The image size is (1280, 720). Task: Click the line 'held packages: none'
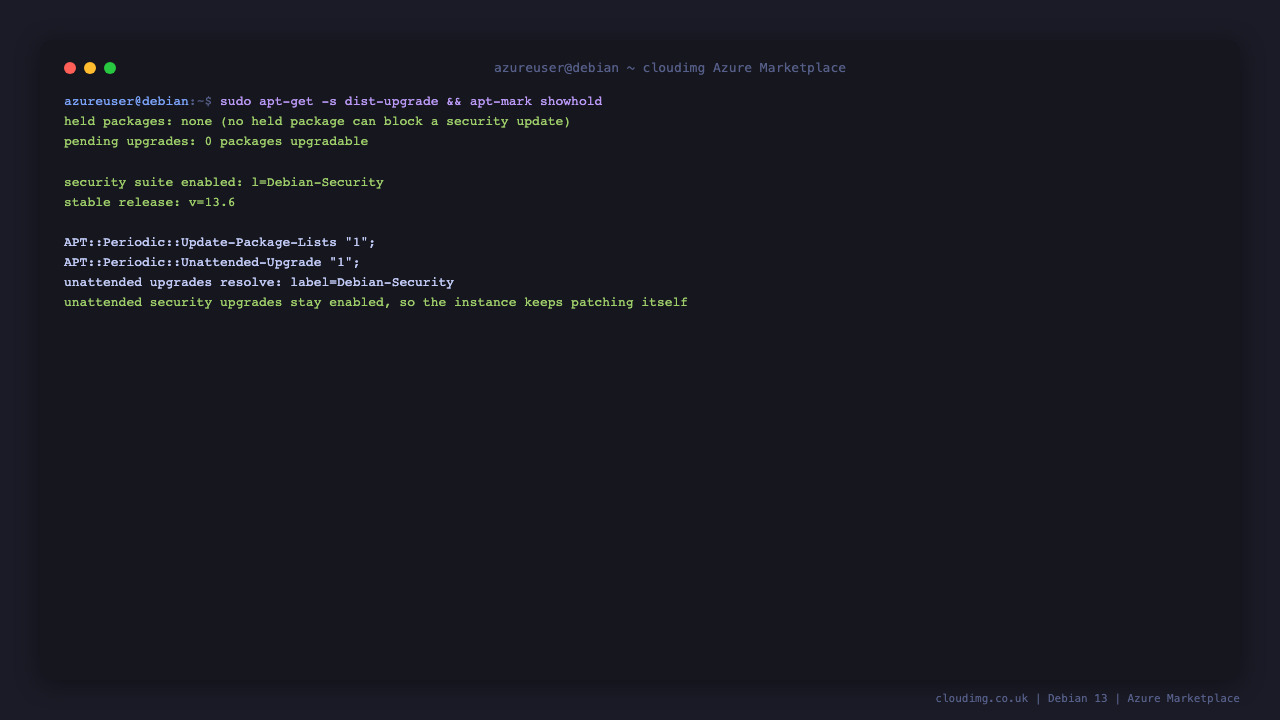[x=317, y=122]
